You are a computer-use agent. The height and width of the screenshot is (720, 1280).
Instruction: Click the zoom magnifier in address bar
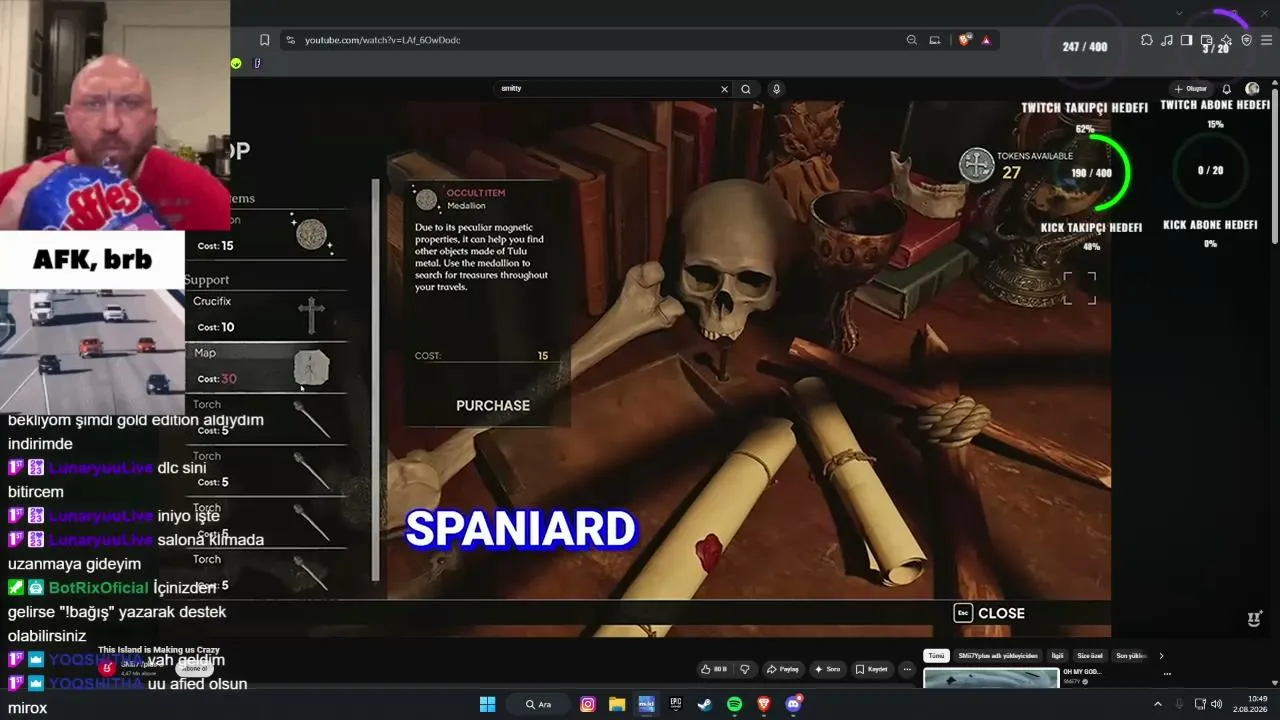pyautogui.click(x=912, y=40)
